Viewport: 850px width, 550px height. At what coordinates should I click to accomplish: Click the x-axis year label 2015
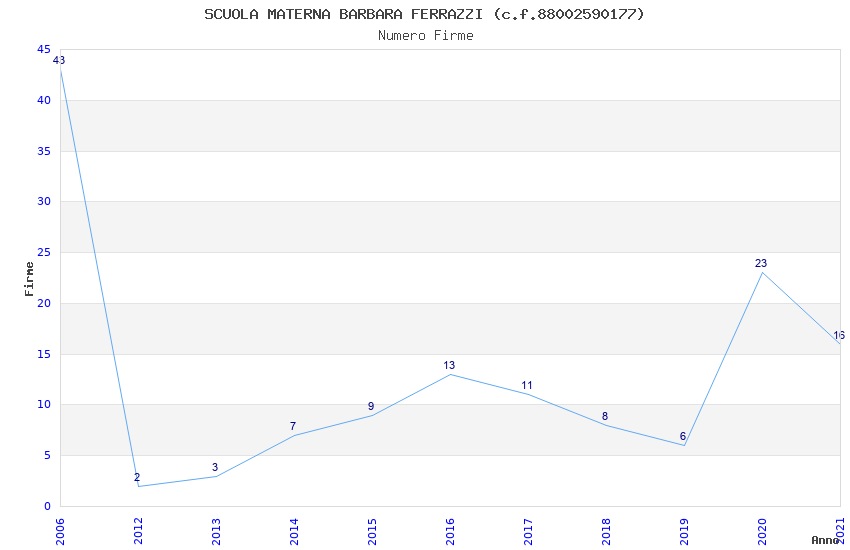tap(372, 531)
